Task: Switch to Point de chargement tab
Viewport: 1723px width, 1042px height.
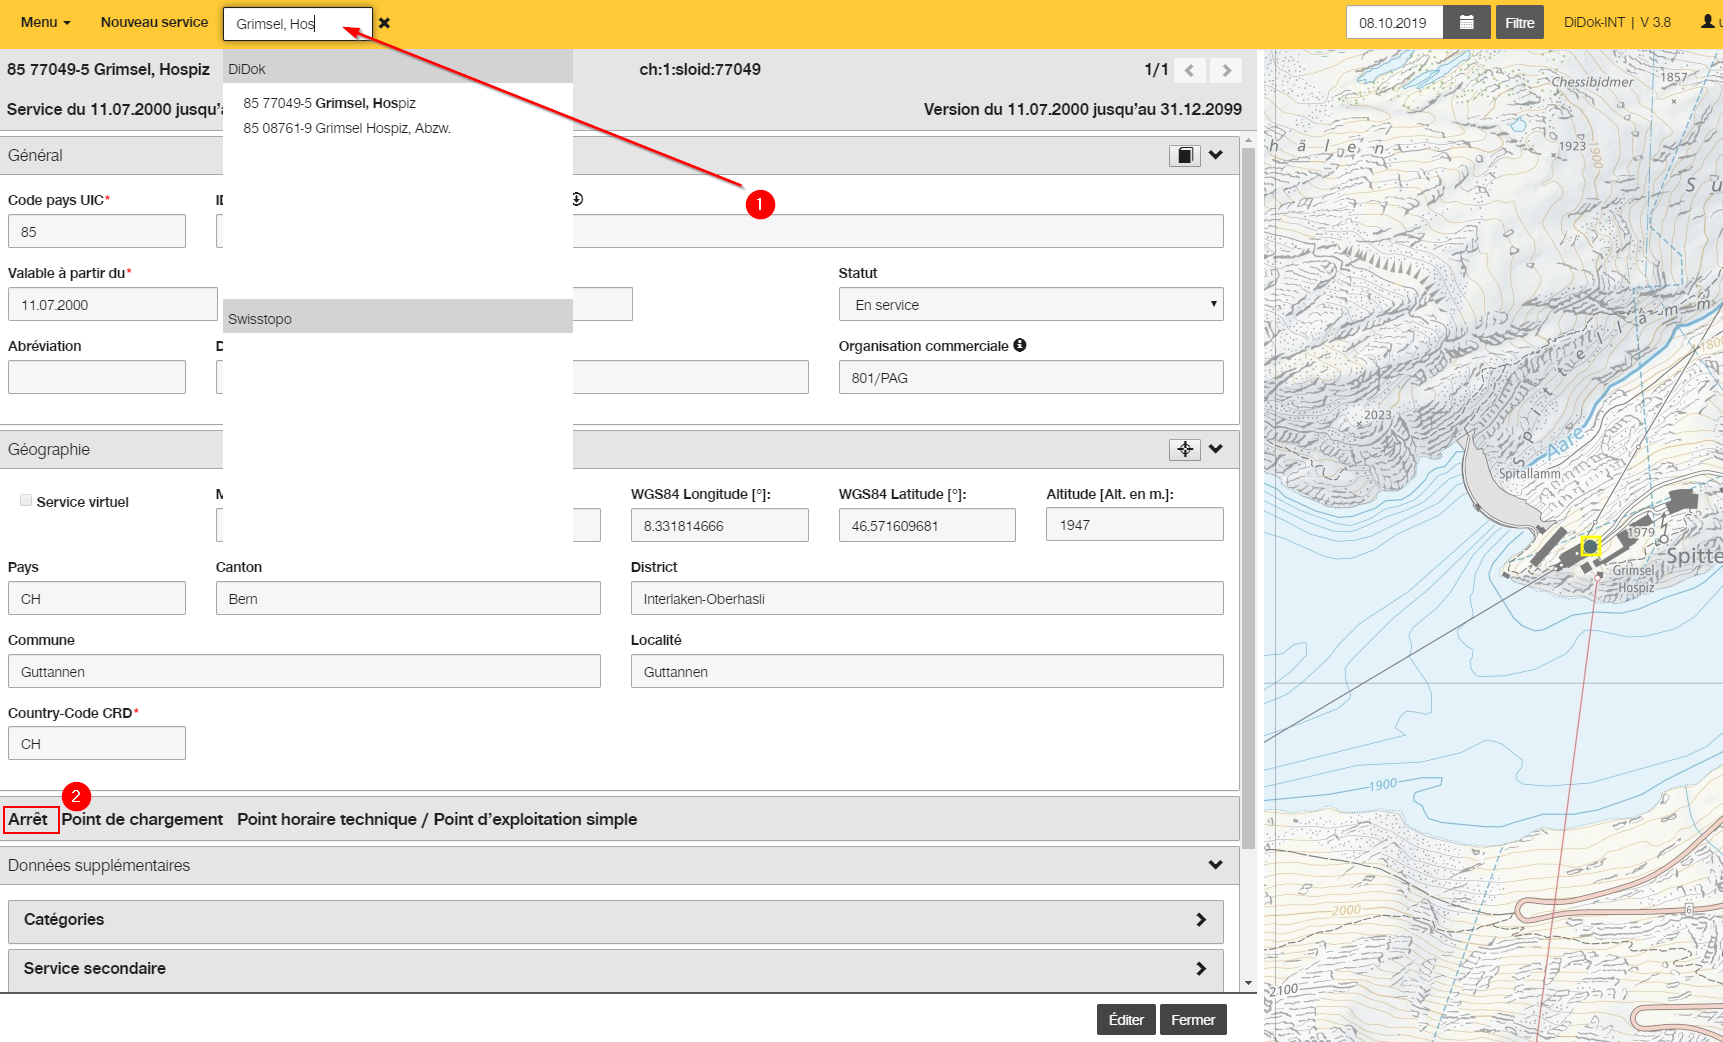Action: point(142,819)
